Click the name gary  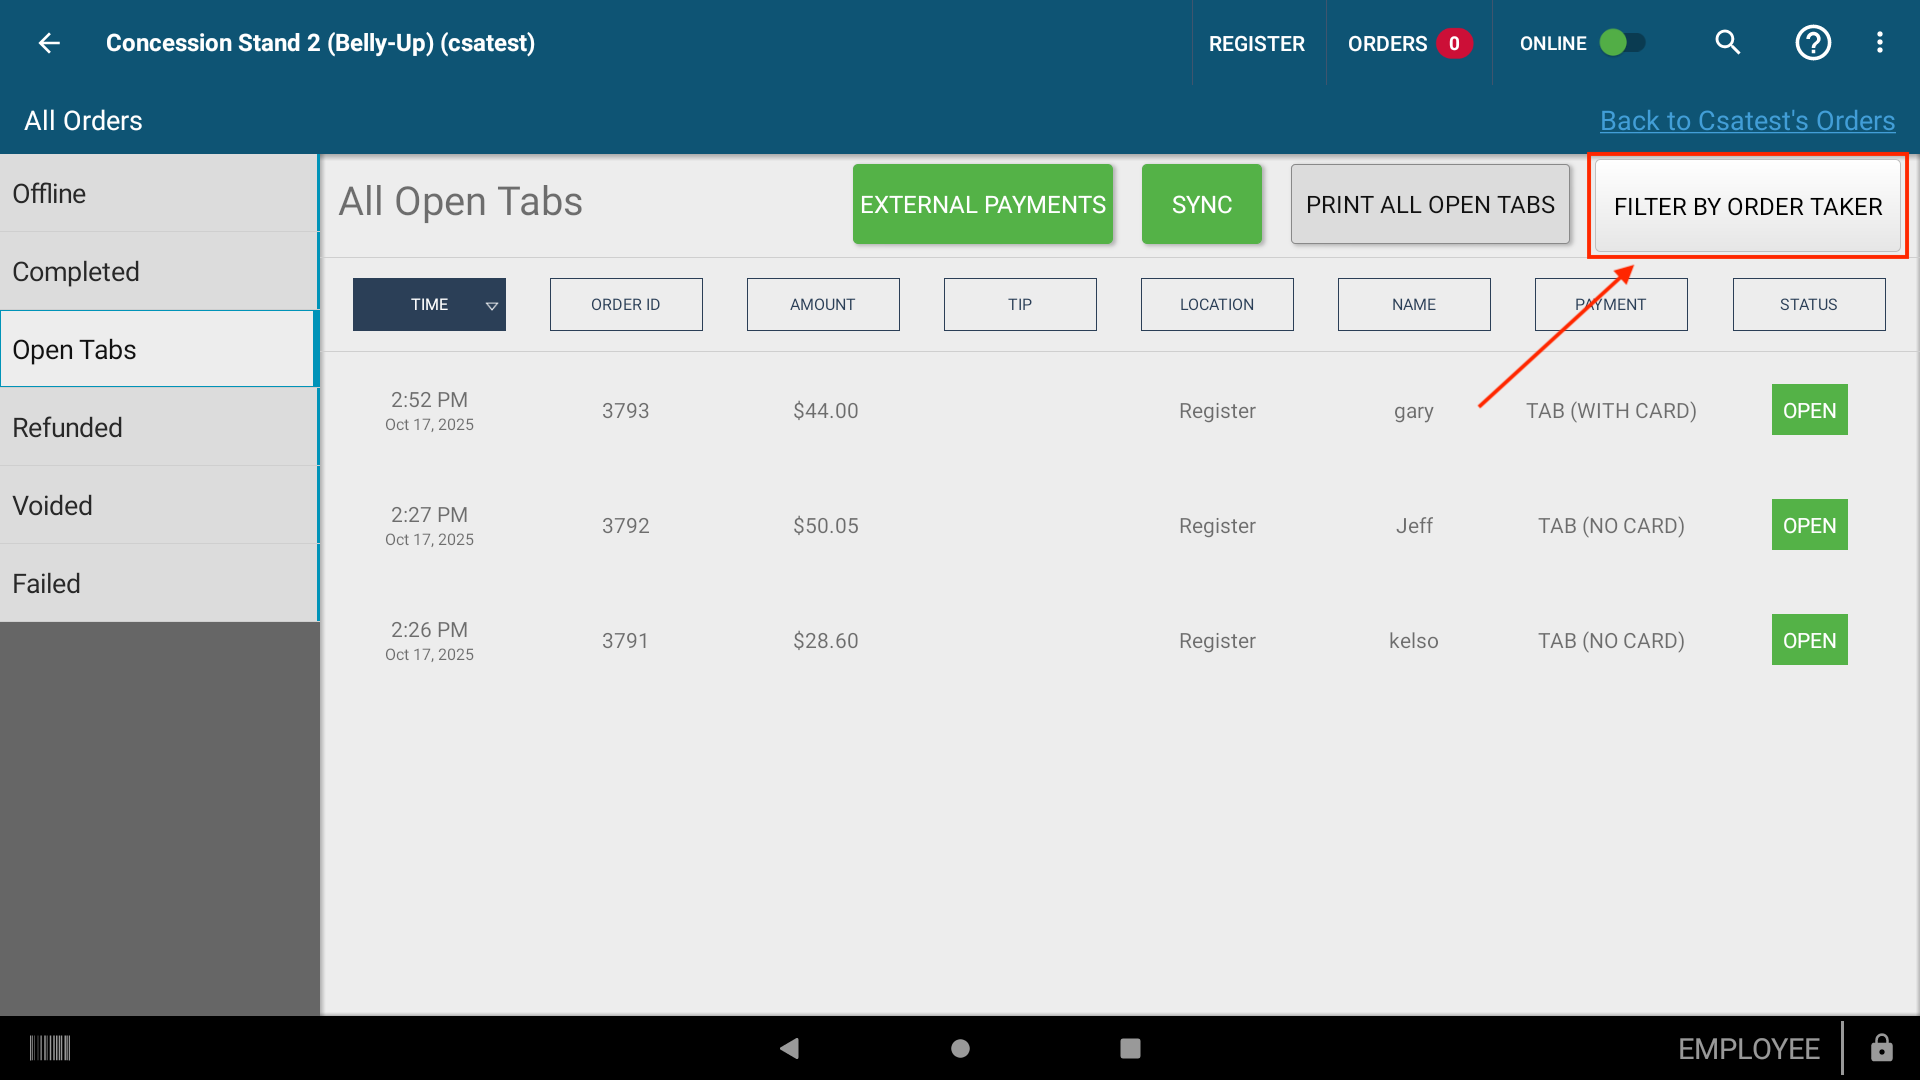(x=1414, y=411)
